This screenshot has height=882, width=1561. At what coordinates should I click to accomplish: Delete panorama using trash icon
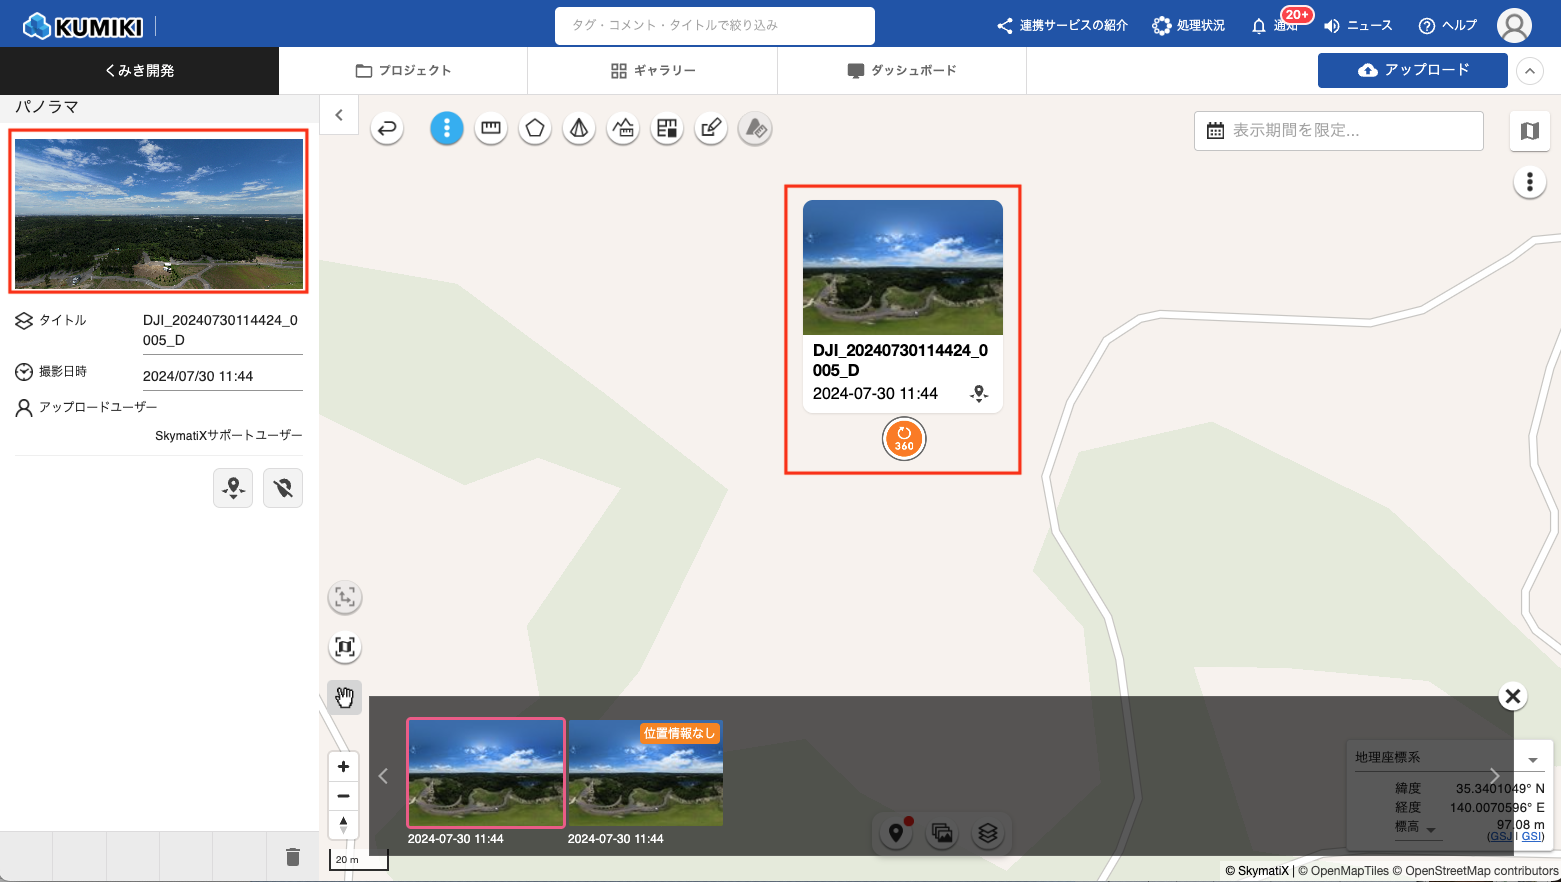(292, 857)
